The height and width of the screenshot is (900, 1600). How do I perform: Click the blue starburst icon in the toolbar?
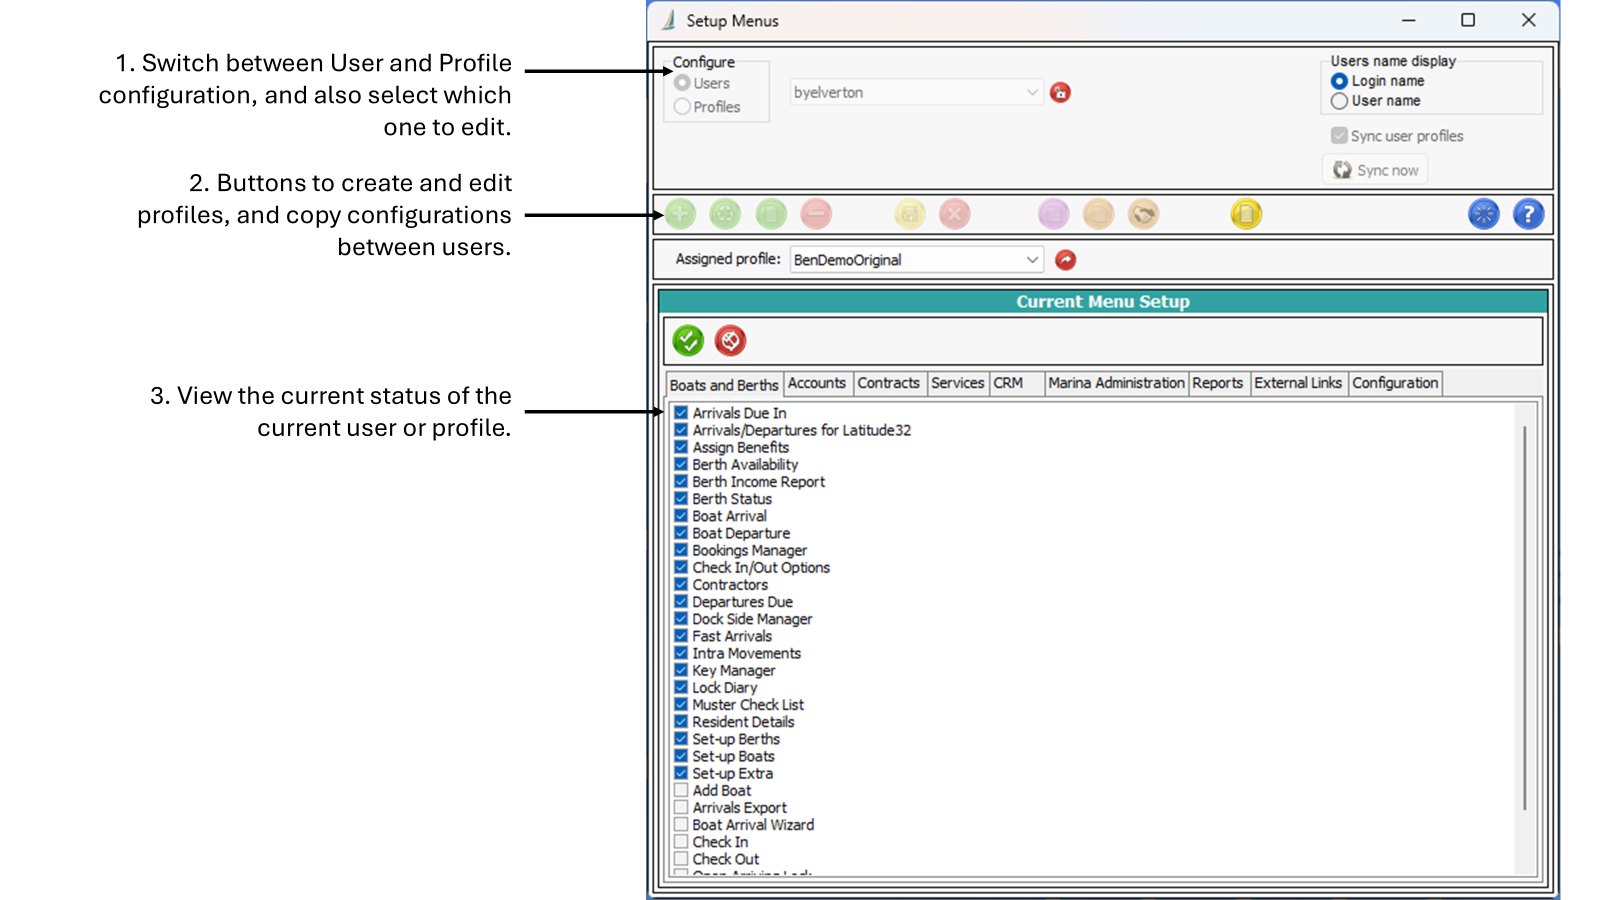pyautogui.click(x=1483, y=214)
